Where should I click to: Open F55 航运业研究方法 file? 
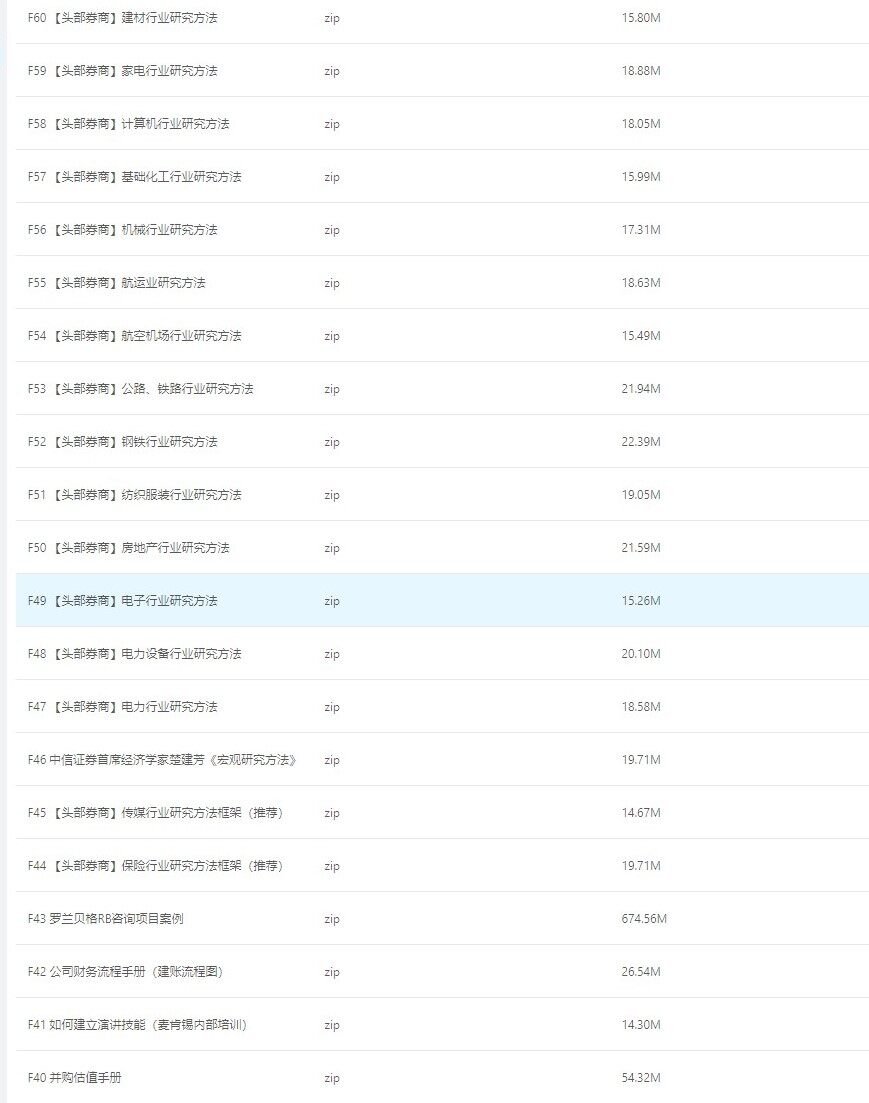click(x=116, y=283)
